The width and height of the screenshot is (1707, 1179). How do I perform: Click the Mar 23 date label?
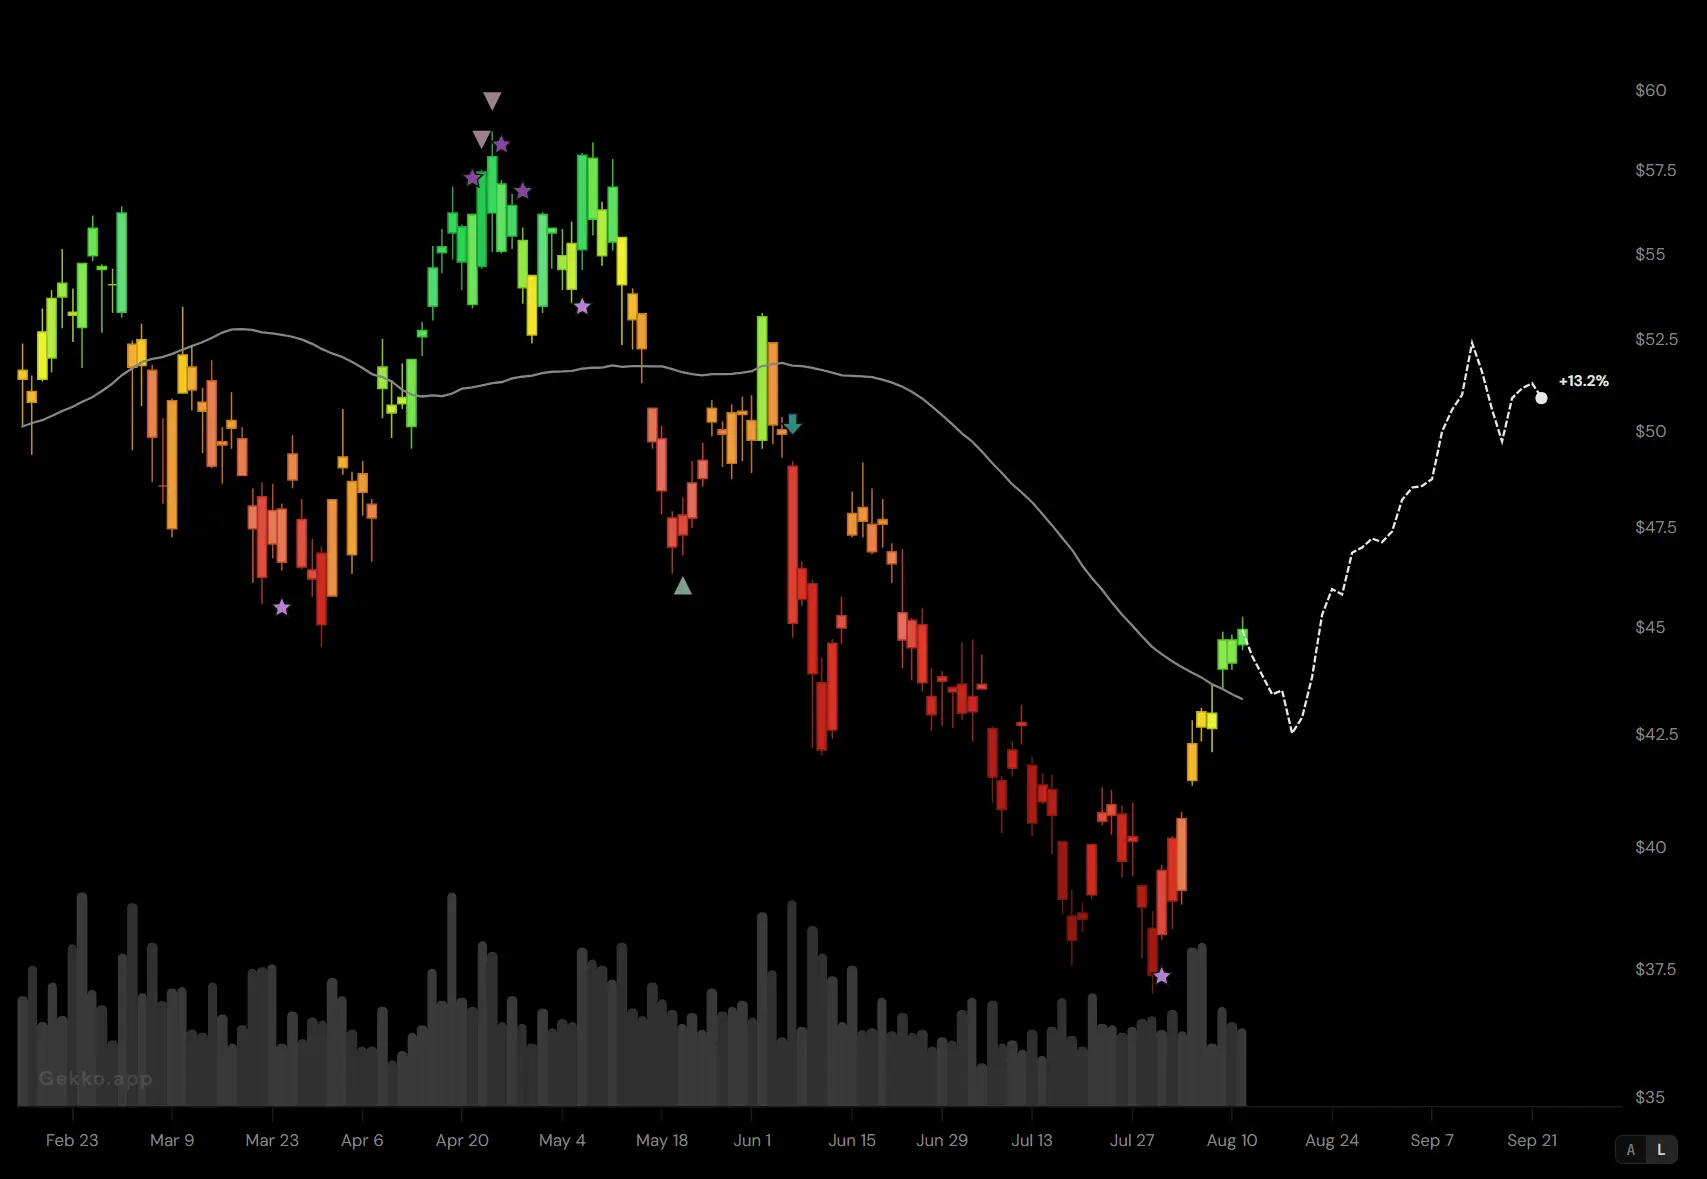[x=272, y=1140]
